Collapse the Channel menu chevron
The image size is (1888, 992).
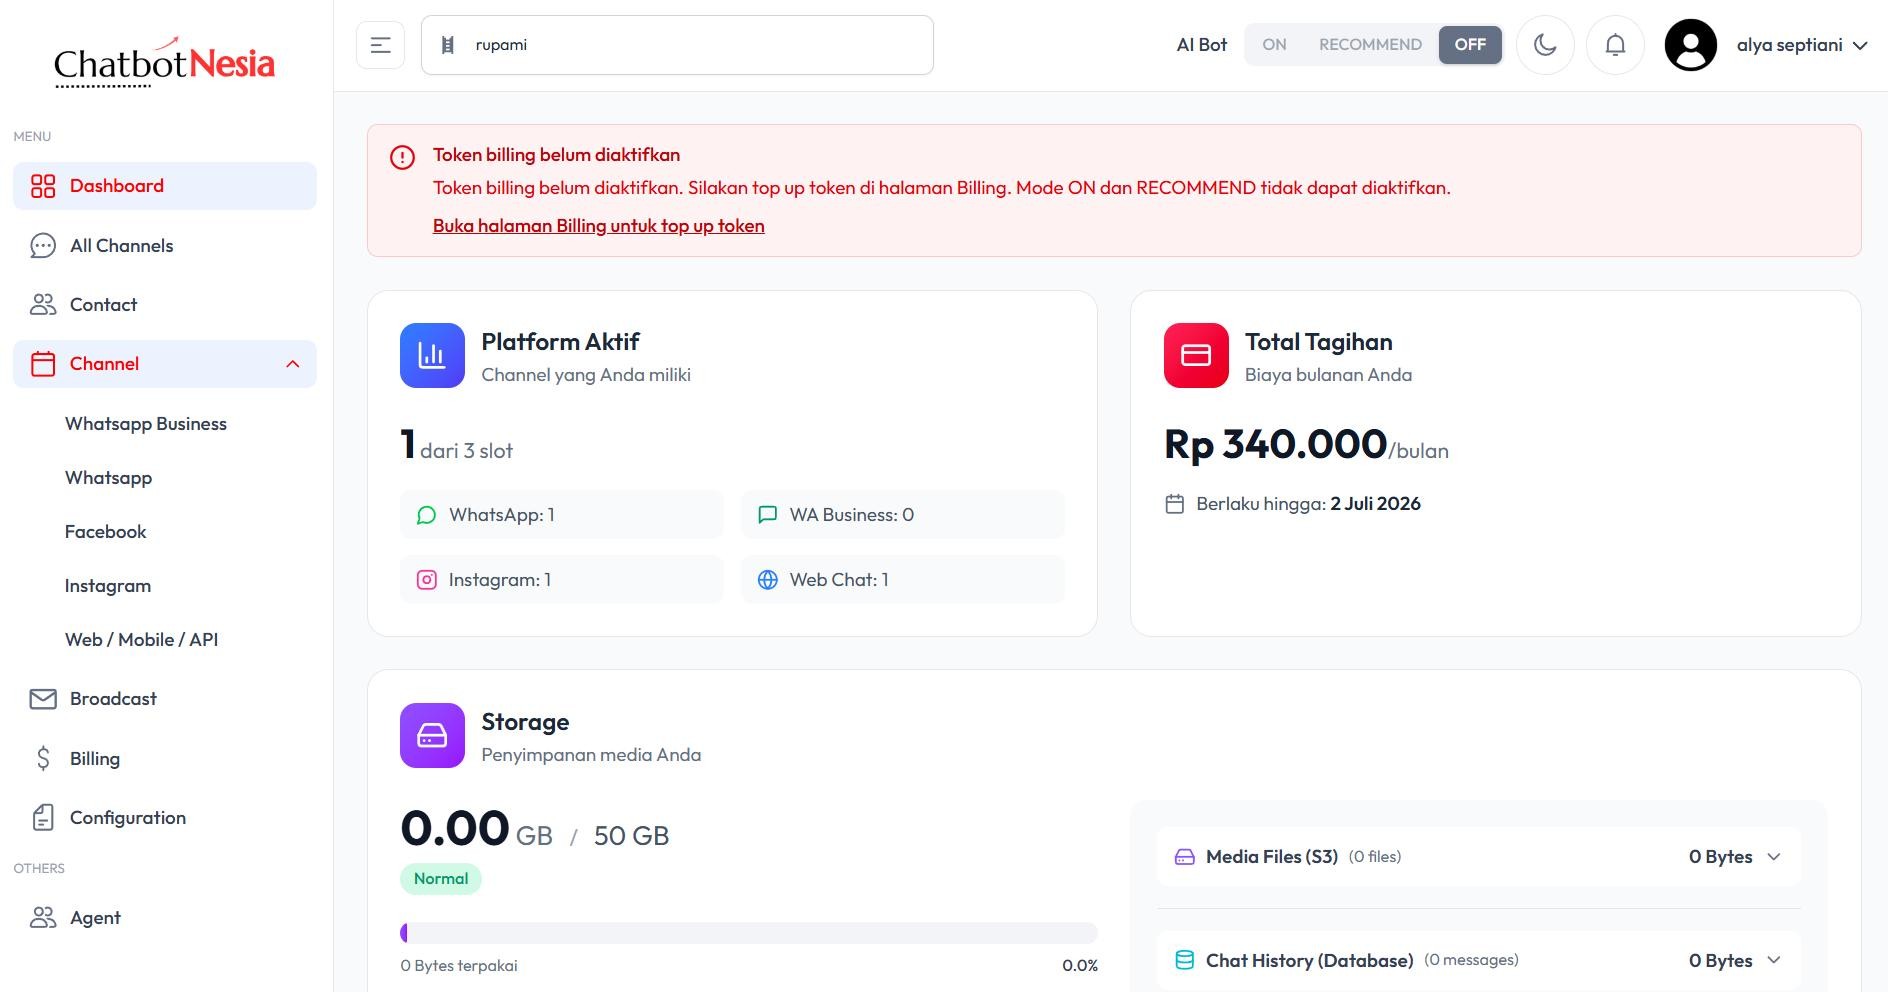point(292,364)
